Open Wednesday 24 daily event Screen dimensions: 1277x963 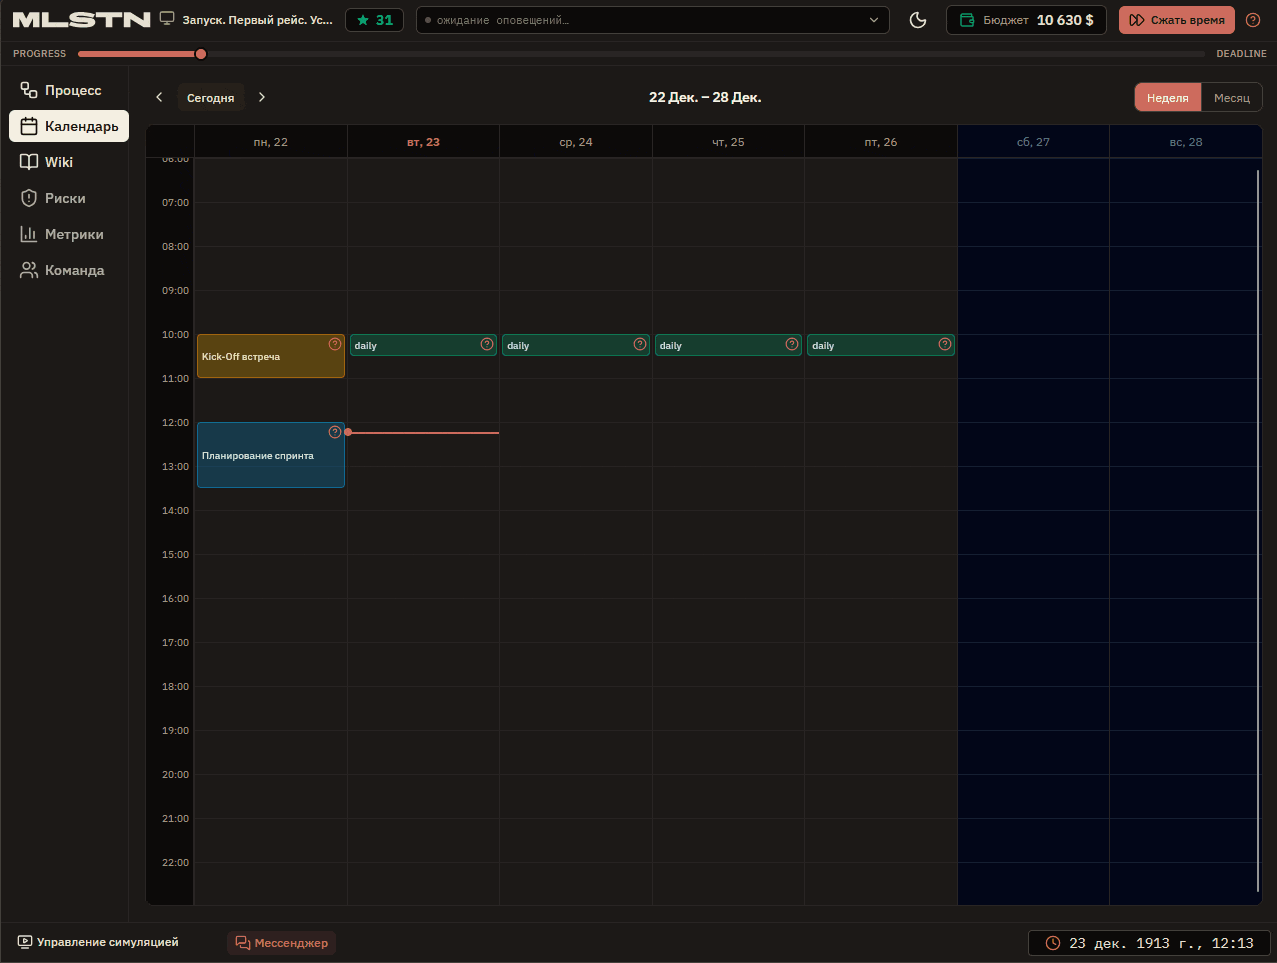click(x=576, y=345)
